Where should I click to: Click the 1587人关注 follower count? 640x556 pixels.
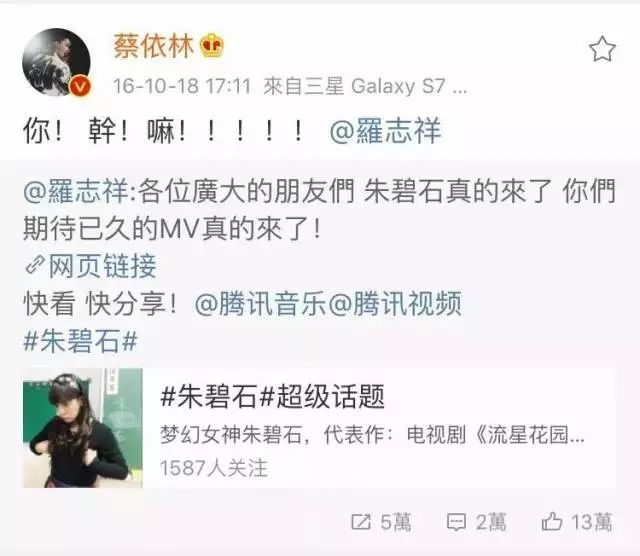point(213,468)
